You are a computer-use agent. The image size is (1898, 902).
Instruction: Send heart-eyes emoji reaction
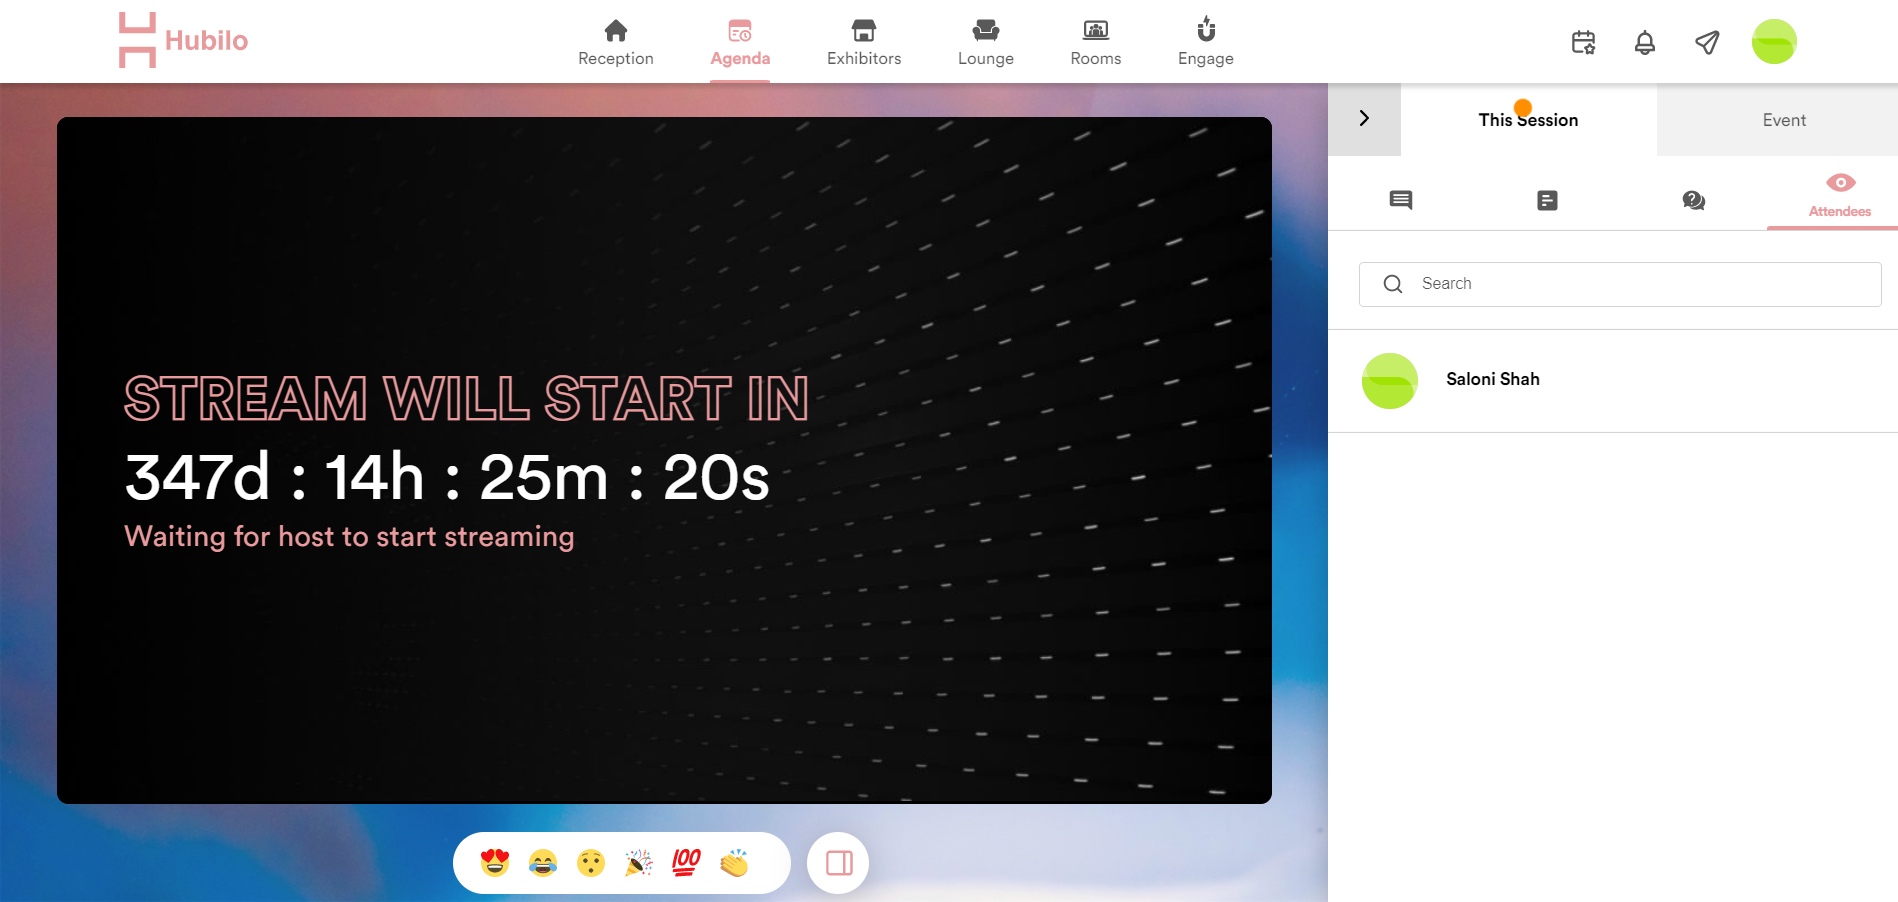[495, 862]
